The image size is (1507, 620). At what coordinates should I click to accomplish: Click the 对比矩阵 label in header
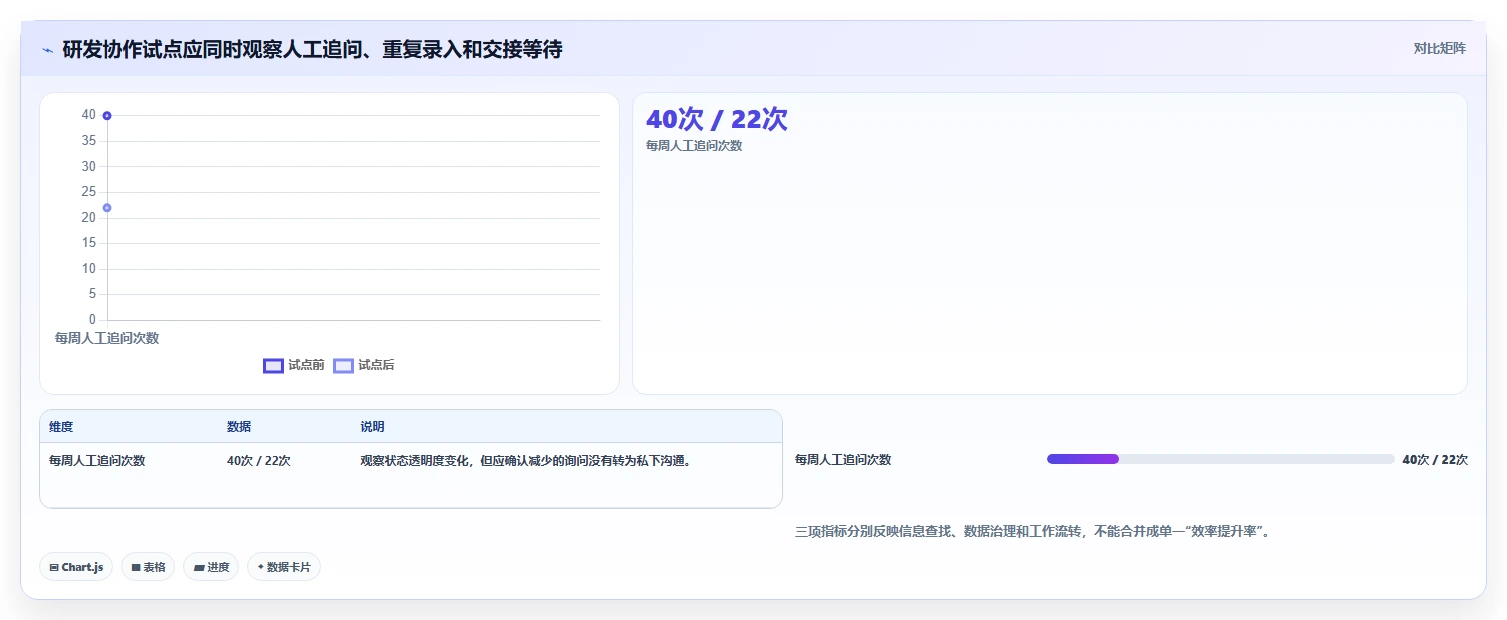click(1439, 49)
